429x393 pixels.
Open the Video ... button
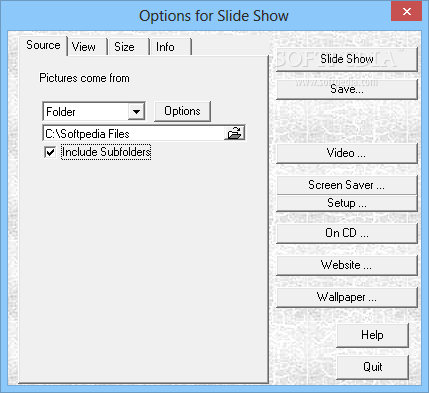coord(347,153)
